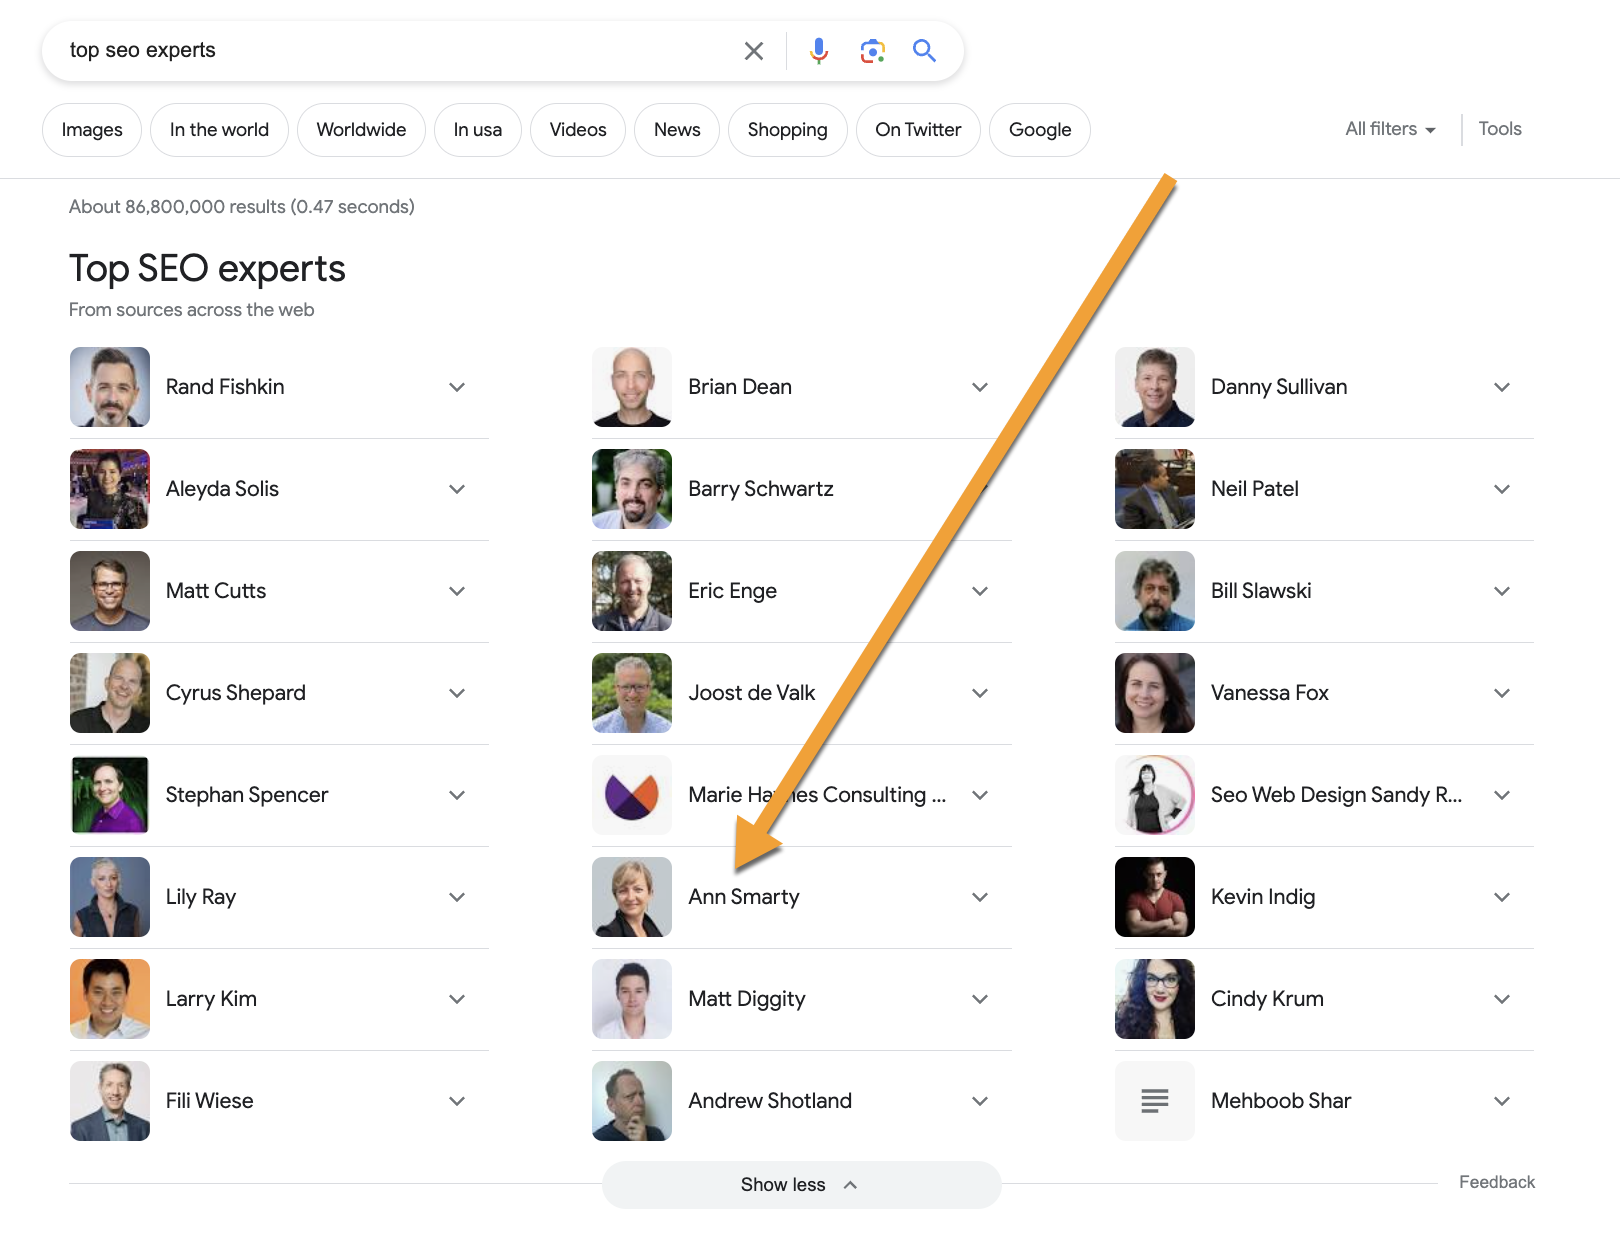Expand the Stephan Spencer entry chevron

pos(457,795)
